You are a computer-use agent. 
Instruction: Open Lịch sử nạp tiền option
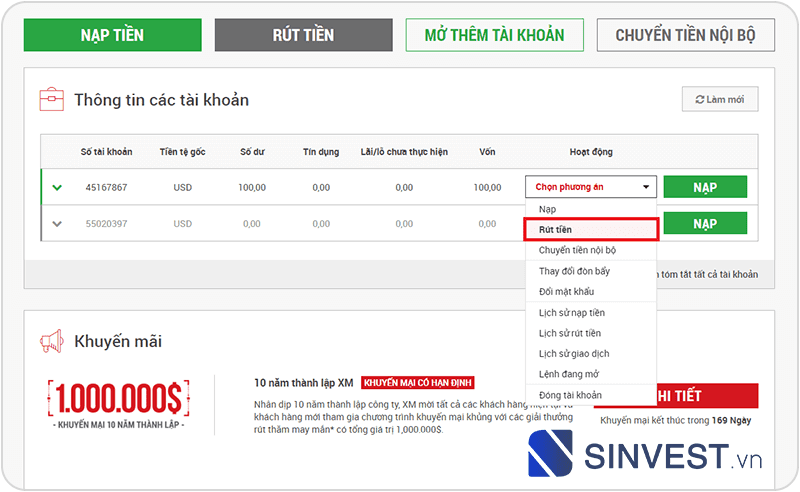591,313
